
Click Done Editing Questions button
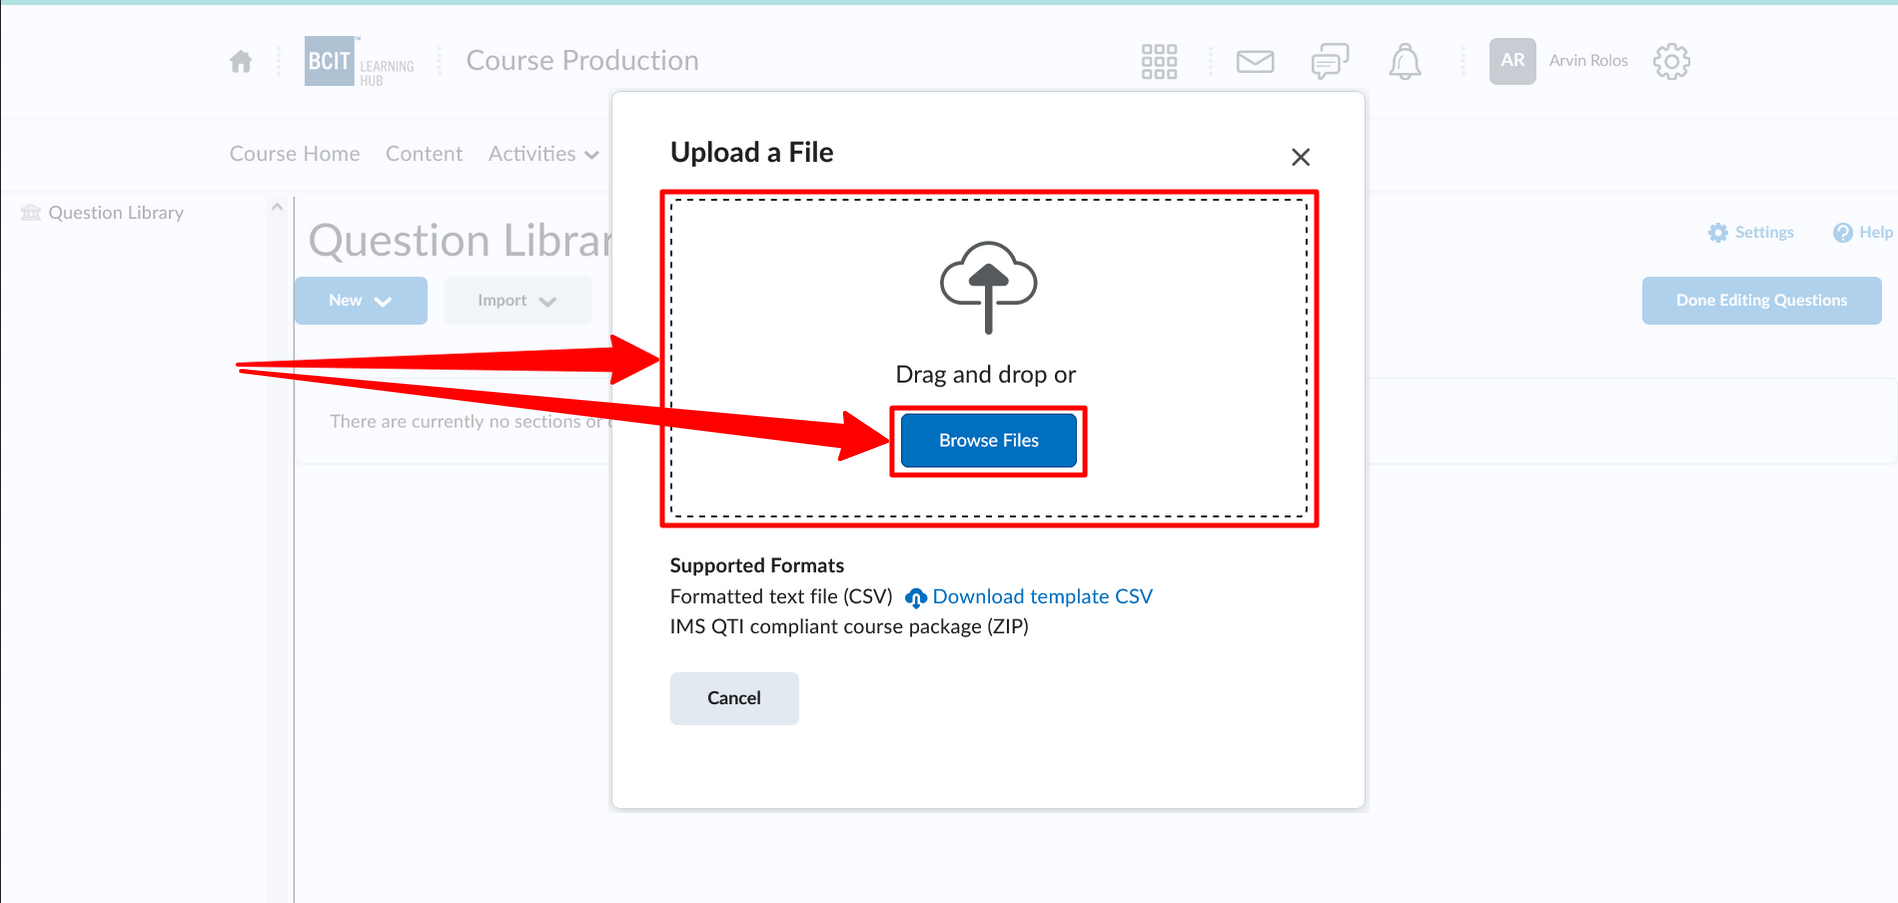click(x=1761, y=301)
